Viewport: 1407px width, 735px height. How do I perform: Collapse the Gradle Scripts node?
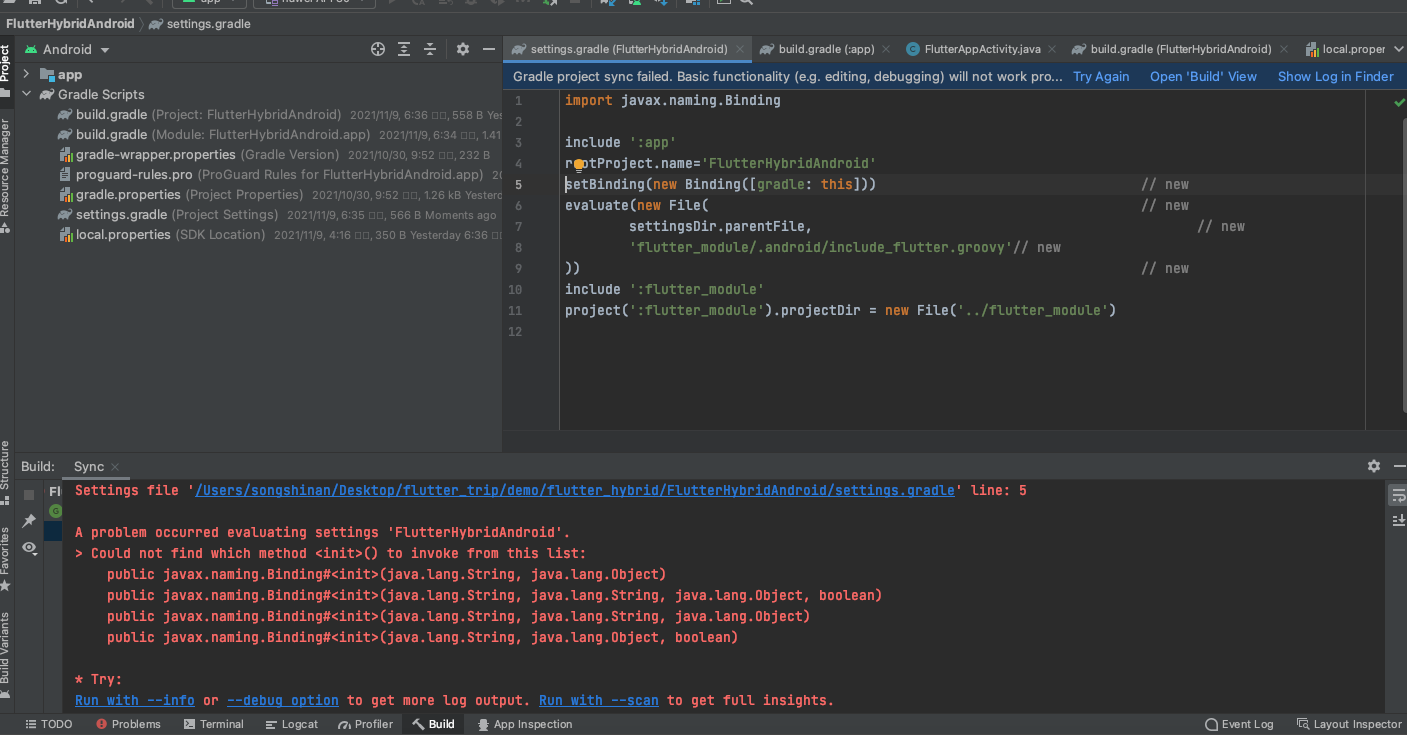[x=27, y=95]
